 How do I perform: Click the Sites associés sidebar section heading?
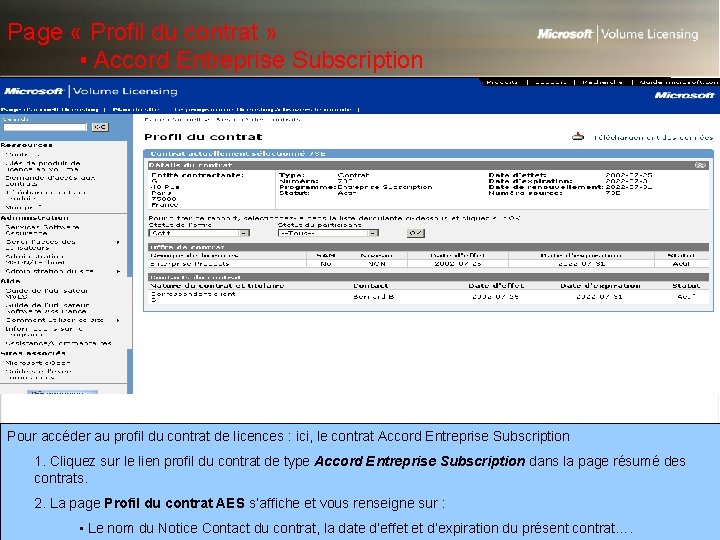tap(33, 353)
